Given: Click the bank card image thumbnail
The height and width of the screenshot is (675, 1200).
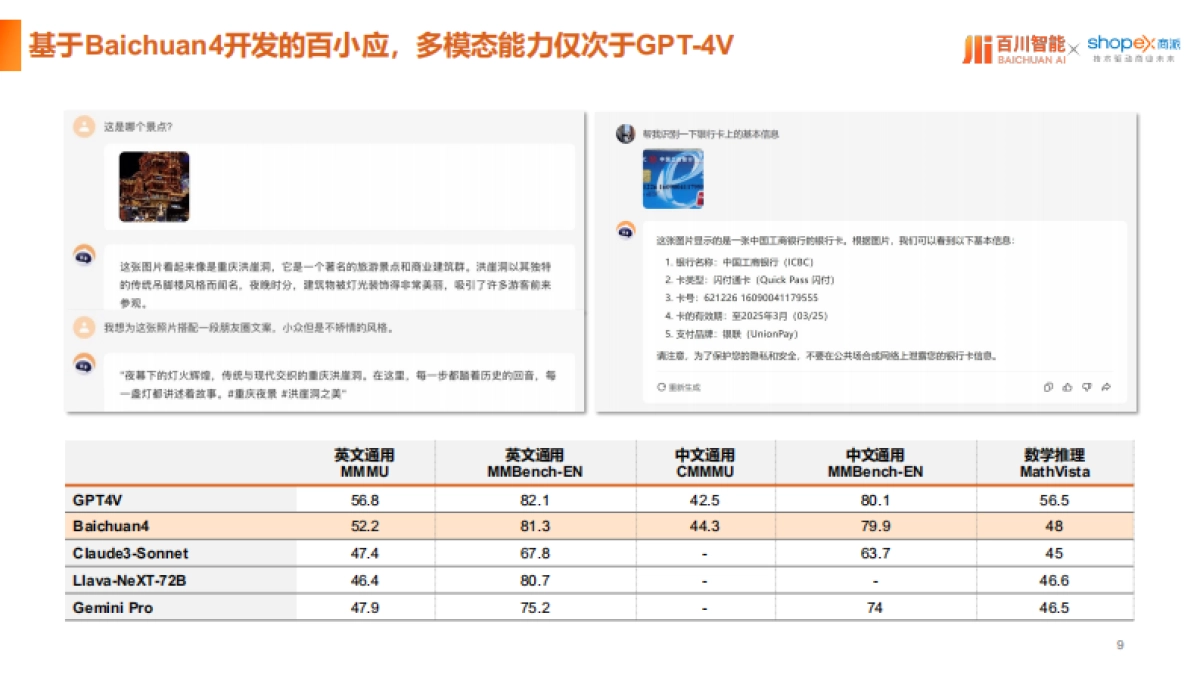Looking at the screenshot, I should [x=673, y=180].
